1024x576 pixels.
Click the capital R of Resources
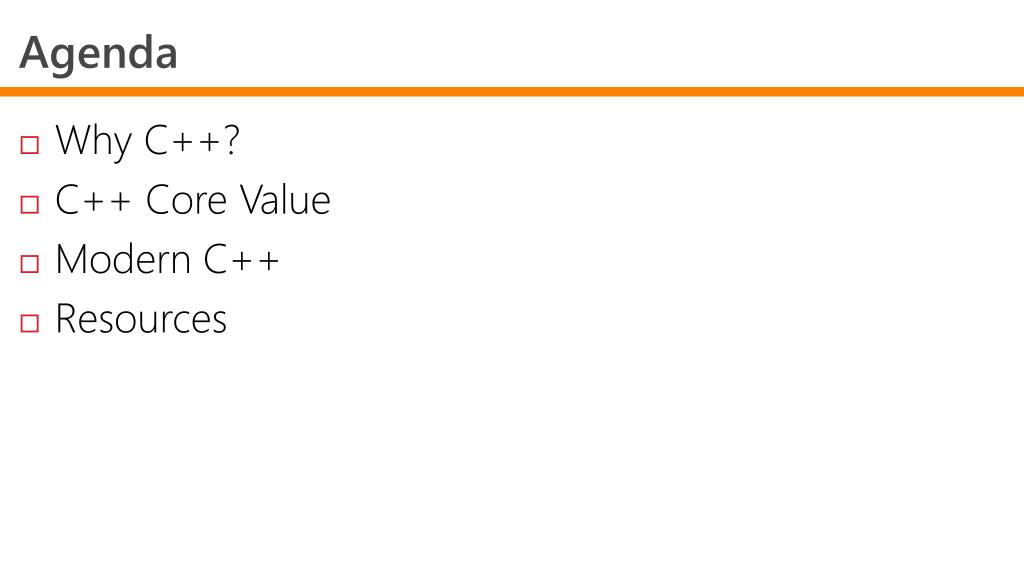66,319
